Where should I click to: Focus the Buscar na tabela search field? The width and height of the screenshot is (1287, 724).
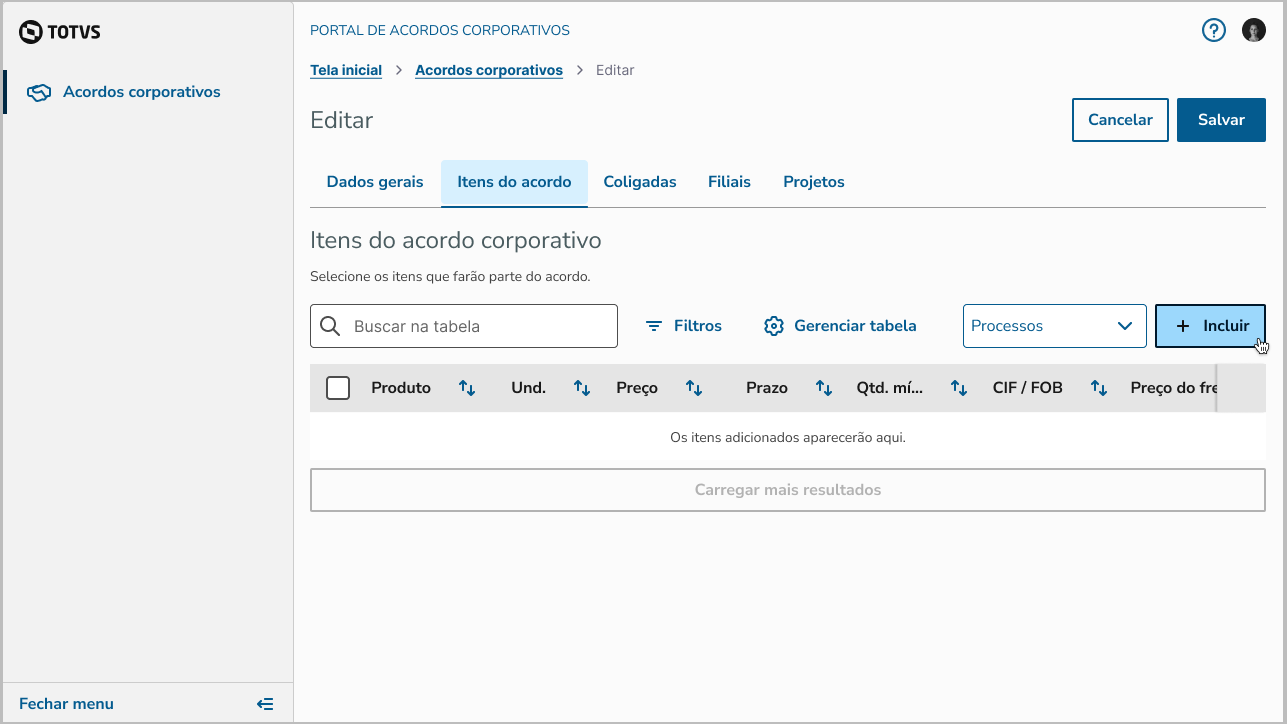tap(478, 326)
